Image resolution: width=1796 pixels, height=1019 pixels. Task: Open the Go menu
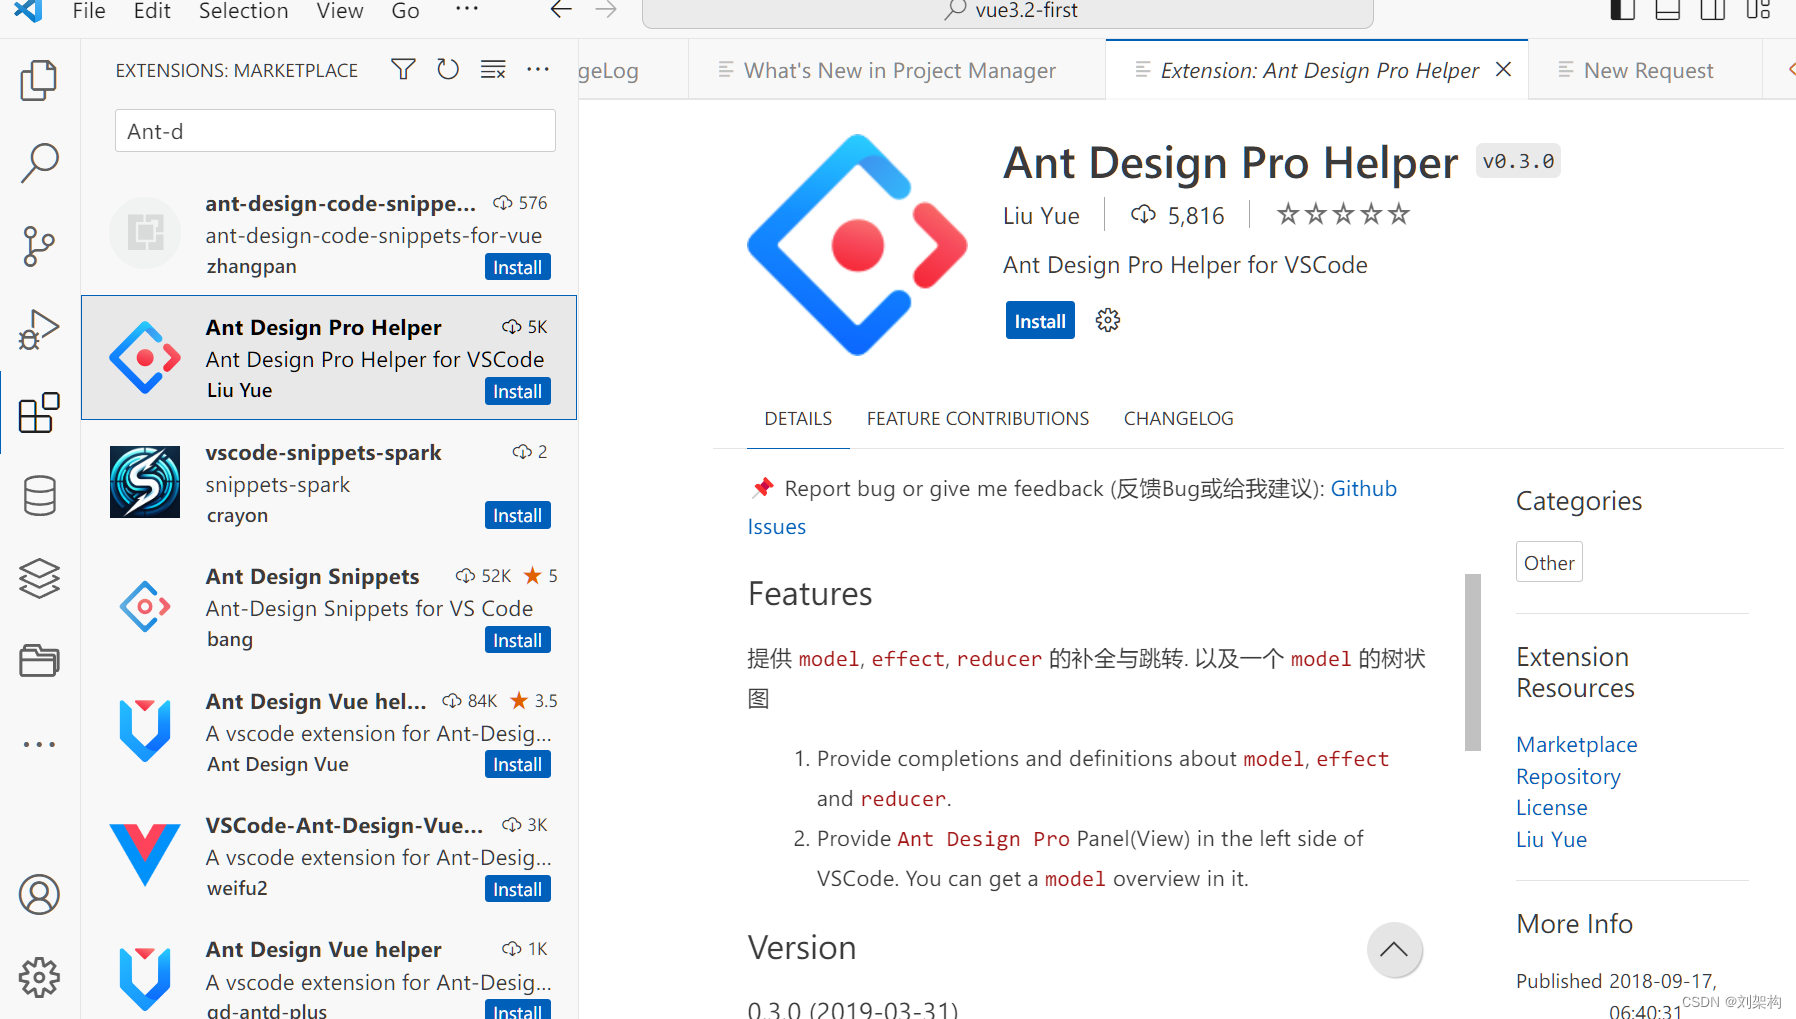(x=405, y=11)
